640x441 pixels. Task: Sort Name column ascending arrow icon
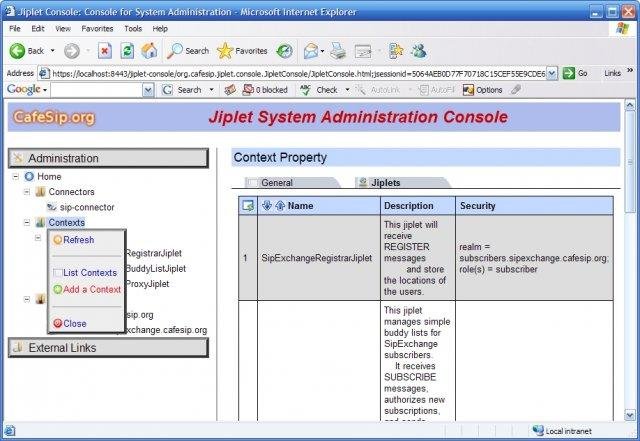(x=280, y=205)
